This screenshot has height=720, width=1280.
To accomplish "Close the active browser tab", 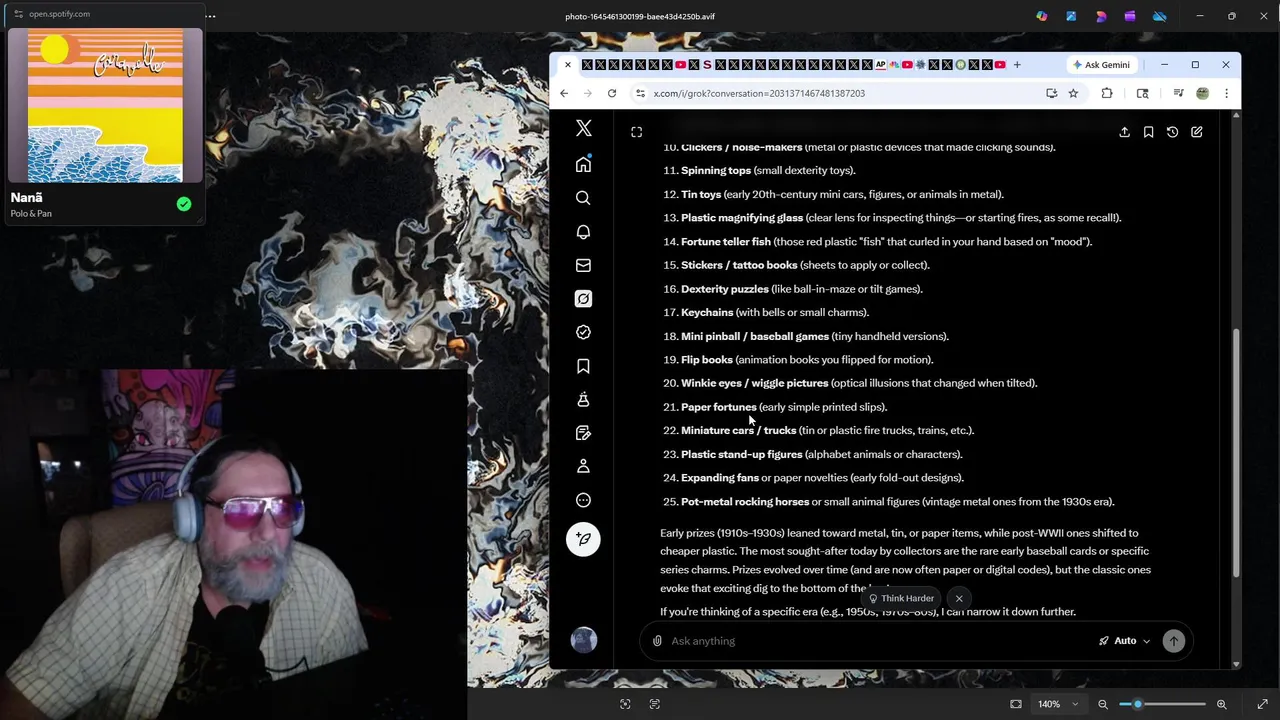I will pyautogui.click(x=567, y=65).
